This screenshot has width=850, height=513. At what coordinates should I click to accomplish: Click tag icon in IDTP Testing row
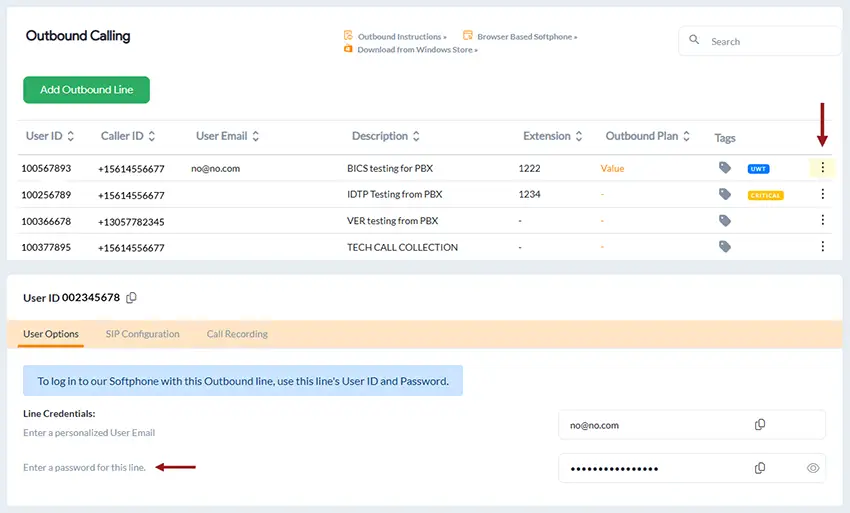(x=725, y=194)
